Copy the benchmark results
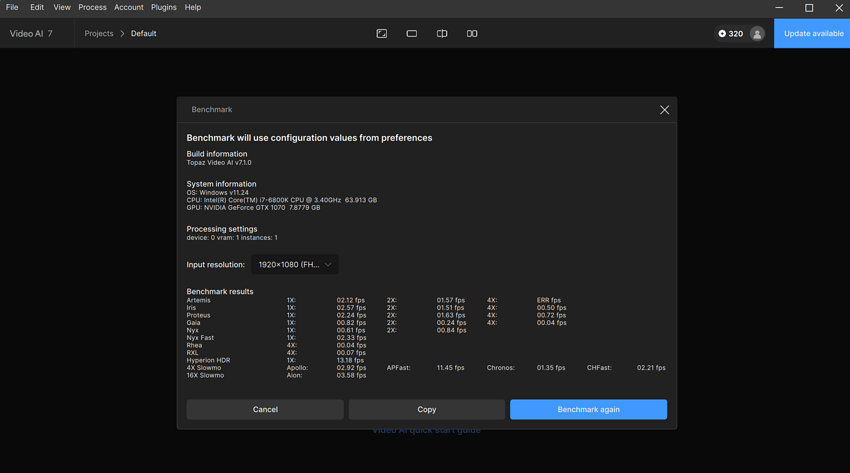The width and height of the screenshot is (850, 473). [x=426, y=409]
